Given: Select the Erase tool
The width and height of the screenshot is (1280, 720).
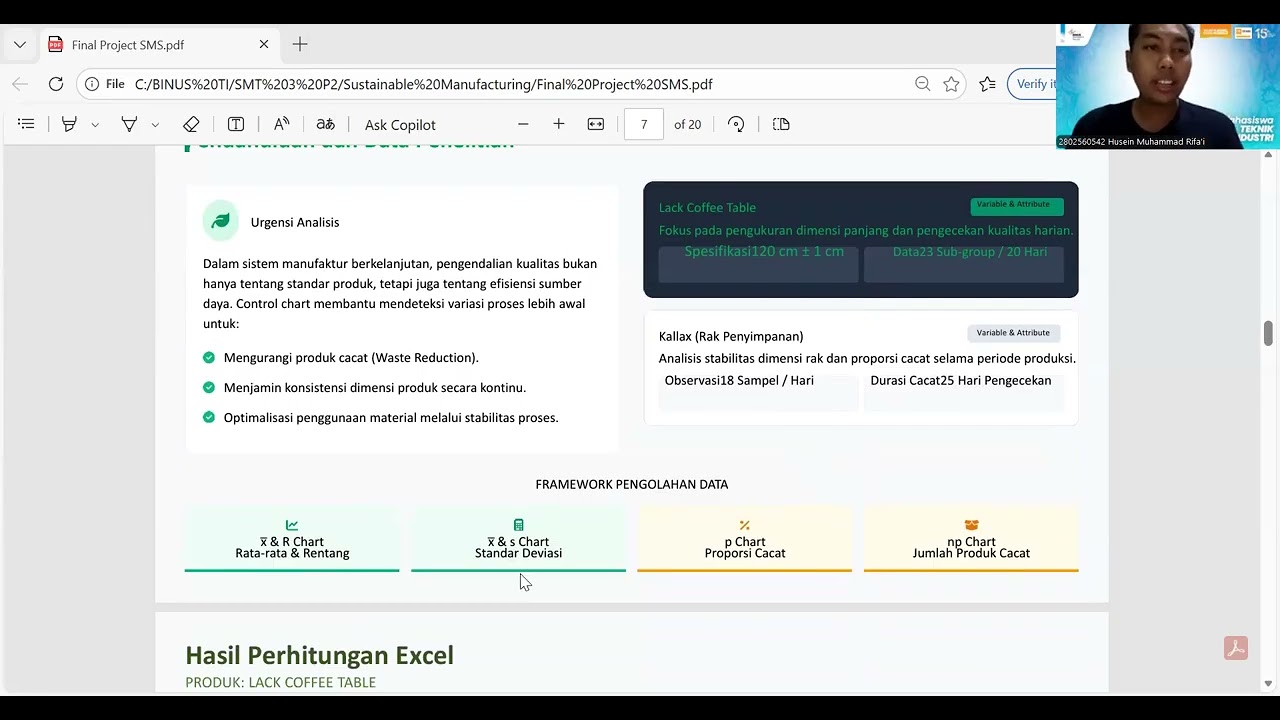Looking at the screenshot, I should pos(191,124).
